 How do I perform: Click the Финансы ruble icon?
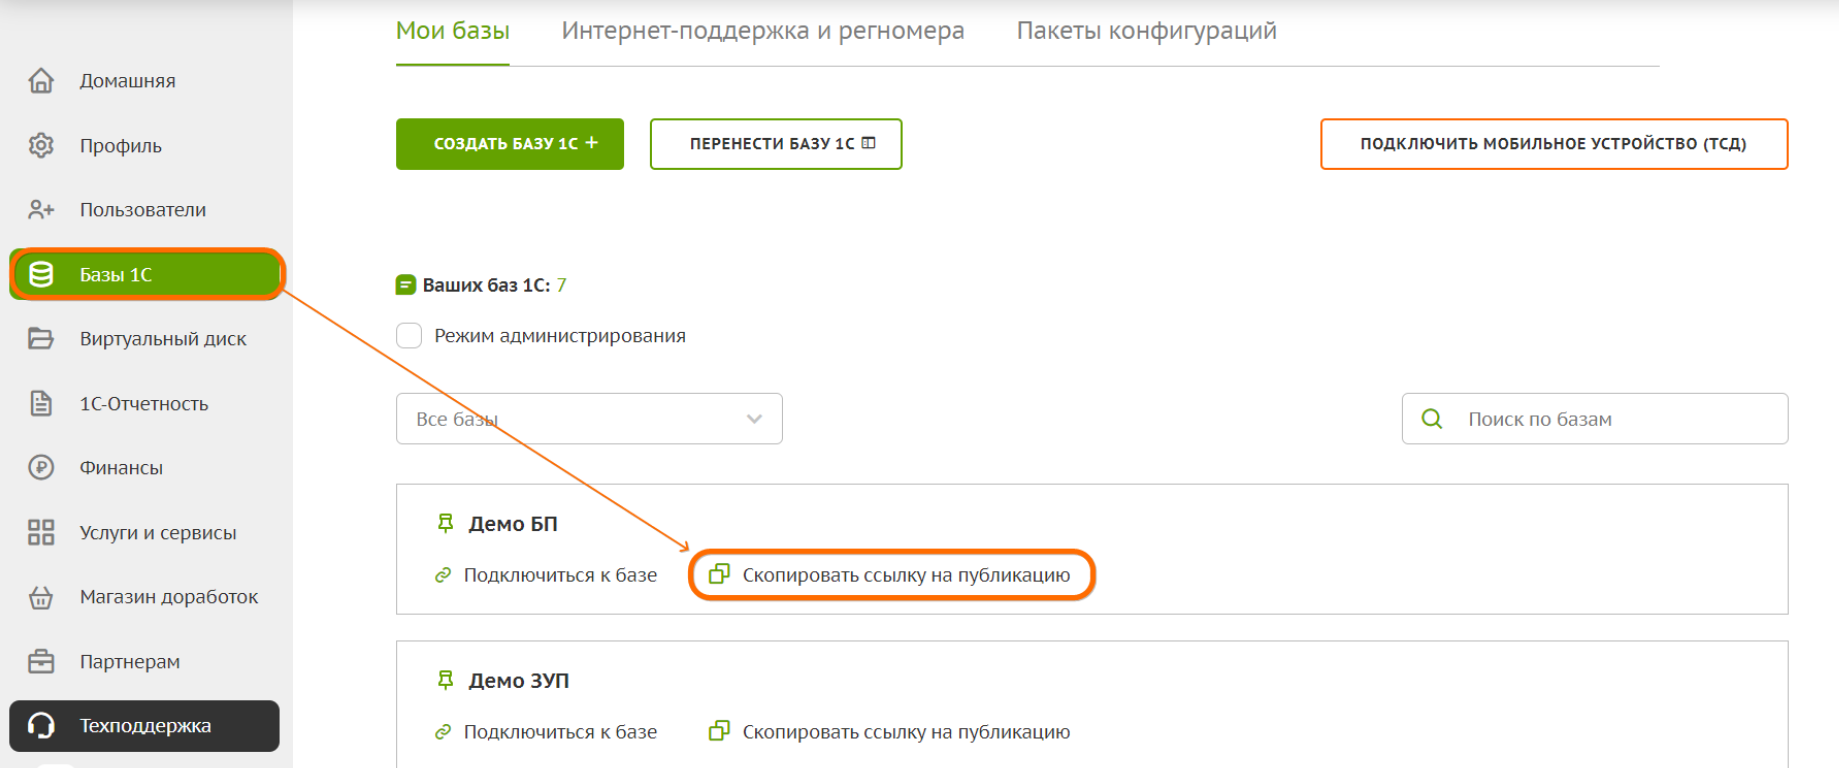[x=41, y=468]
